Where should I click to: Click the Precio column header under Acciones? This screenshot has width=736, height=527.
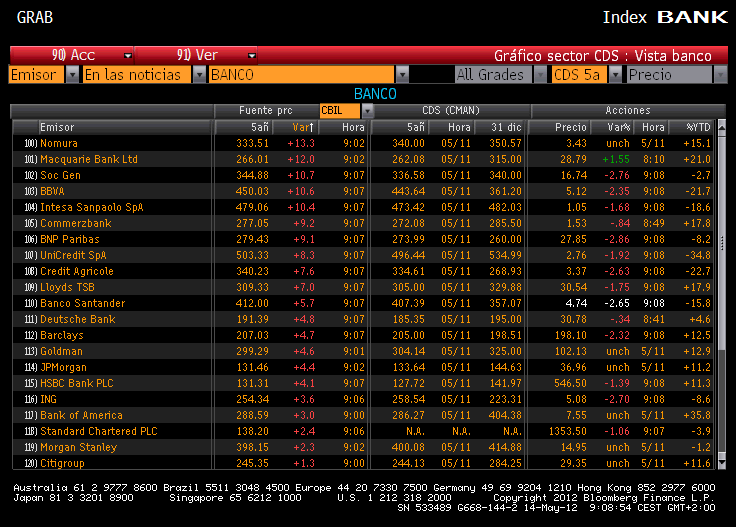560,127
